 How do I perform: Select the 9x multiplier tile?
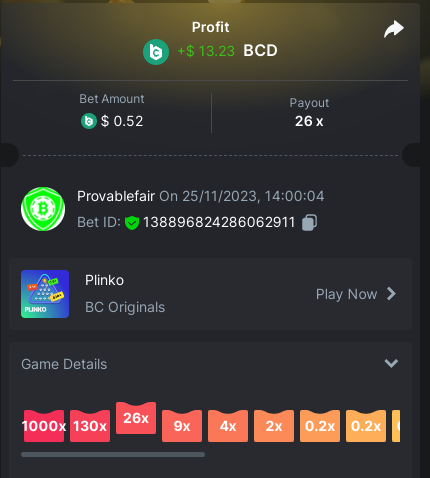point(182,426)
